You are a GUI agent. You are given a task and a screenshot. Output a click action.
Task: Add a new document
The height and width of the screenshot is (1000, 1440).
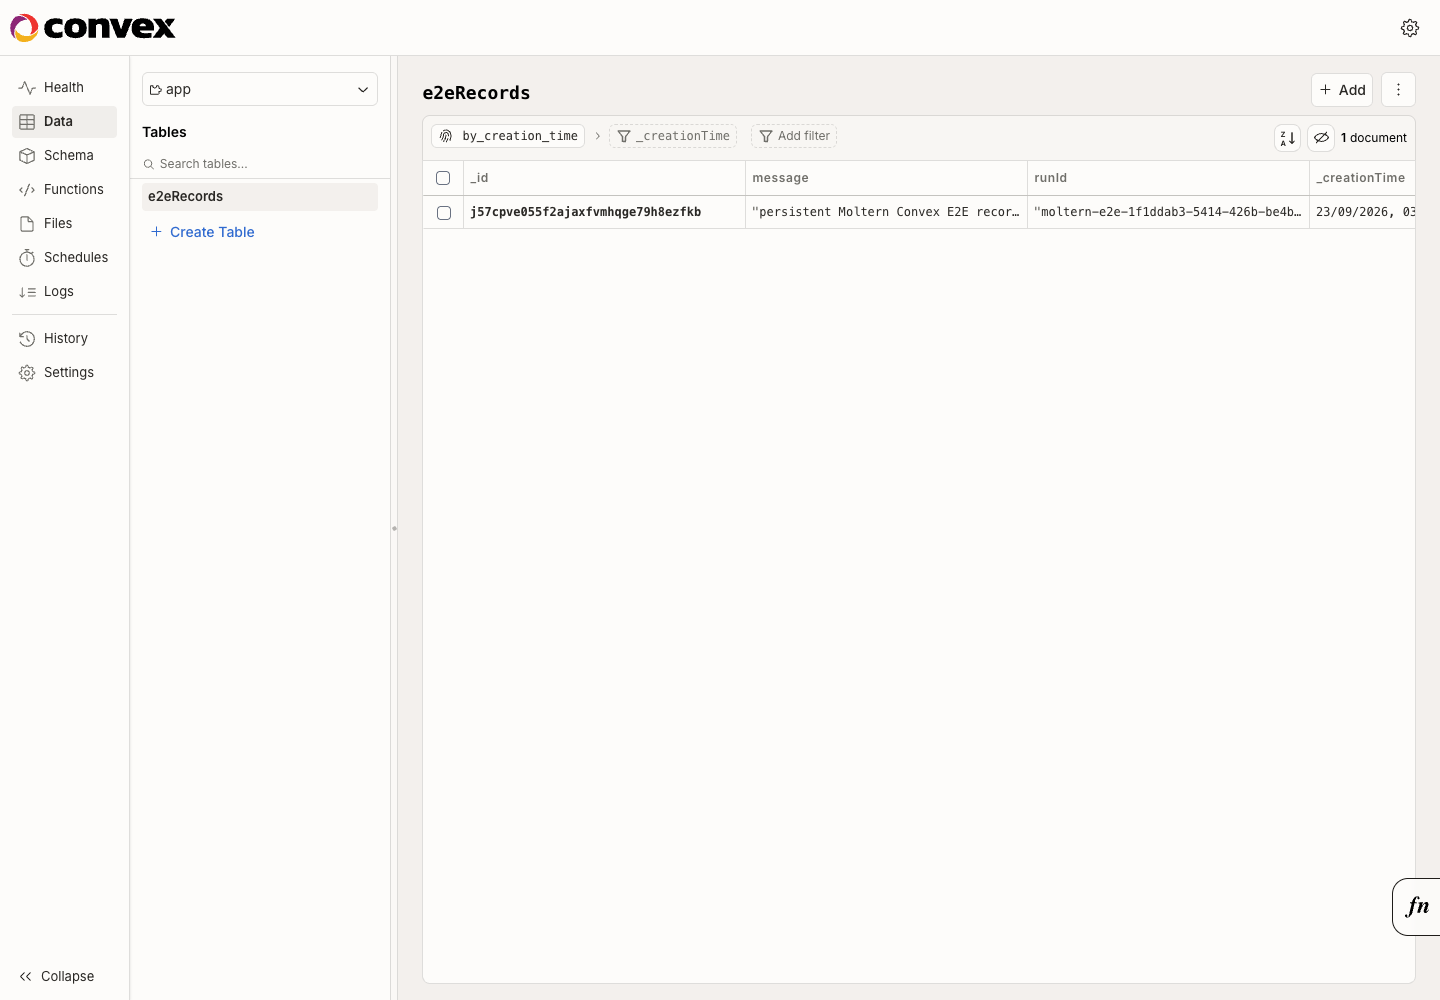(1342, 90)
